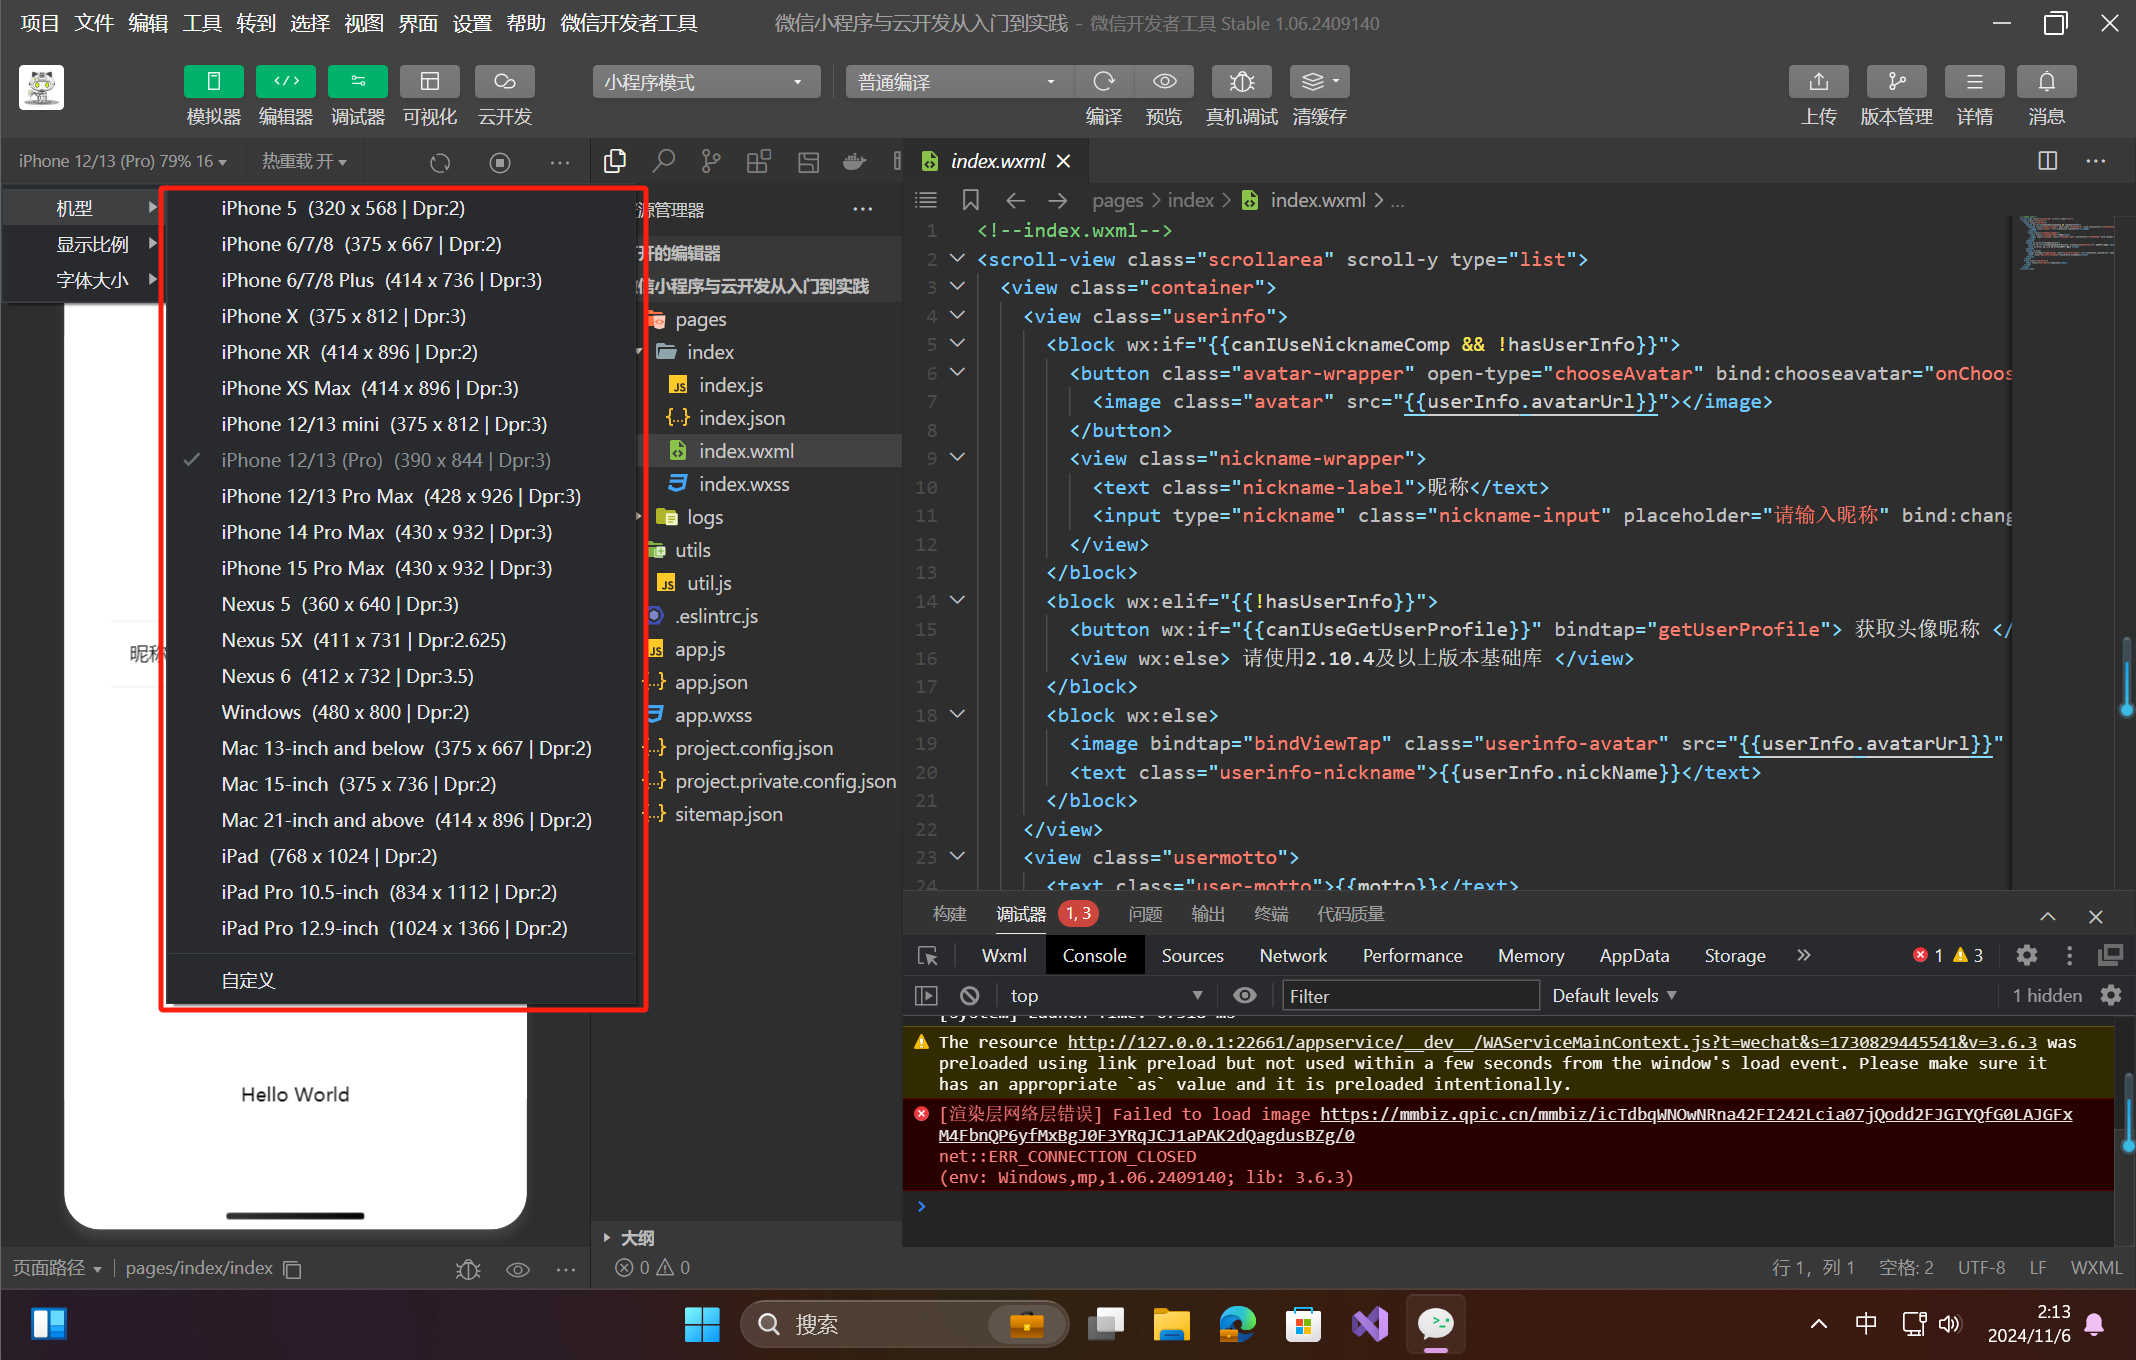Screen dimensions: 2136x1360
Task: Click the Simulator toolbar icon
Action: pyautogui.click(x=213, y=82)
